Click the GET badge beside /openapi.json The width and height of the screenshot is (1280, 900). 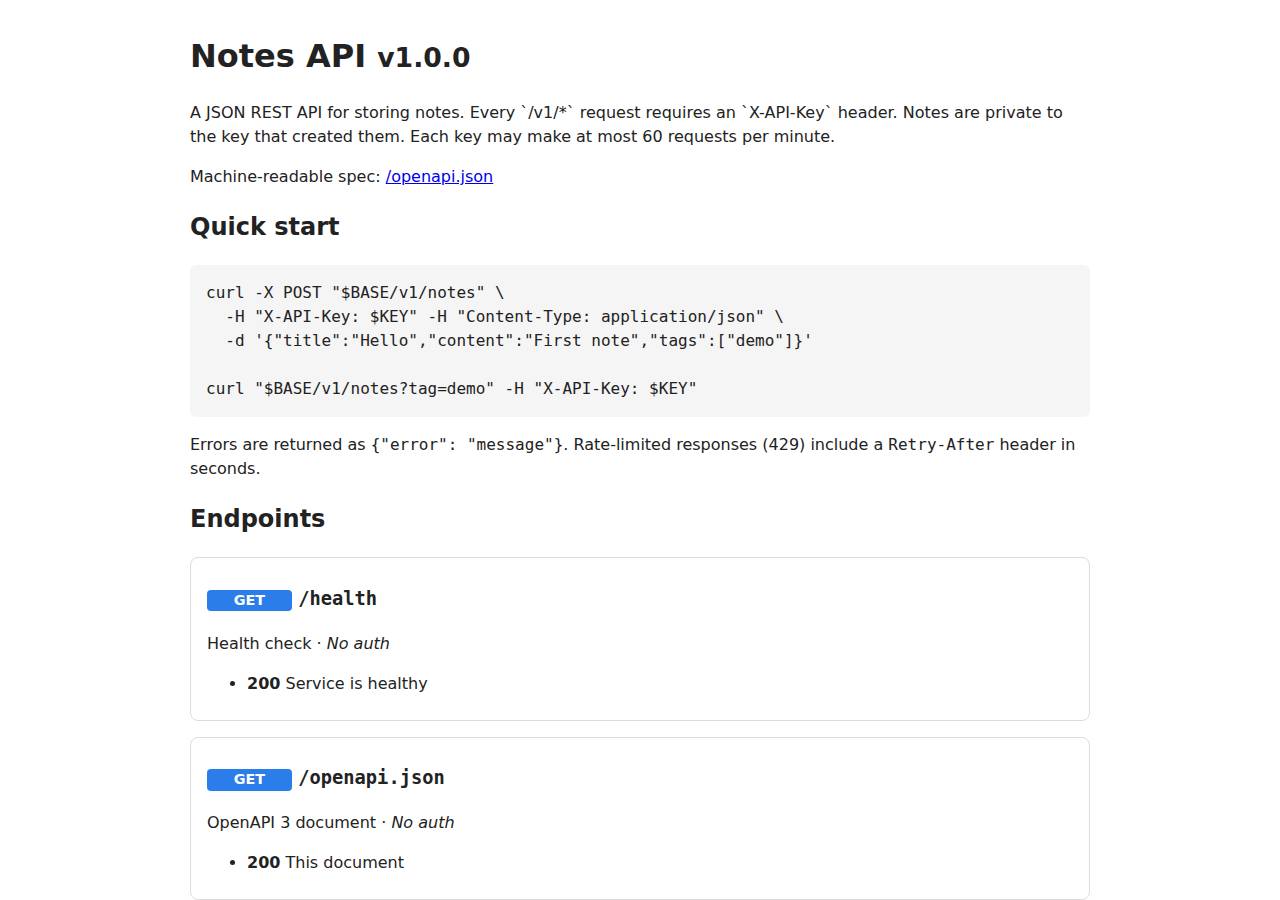[x=249, y=779]
